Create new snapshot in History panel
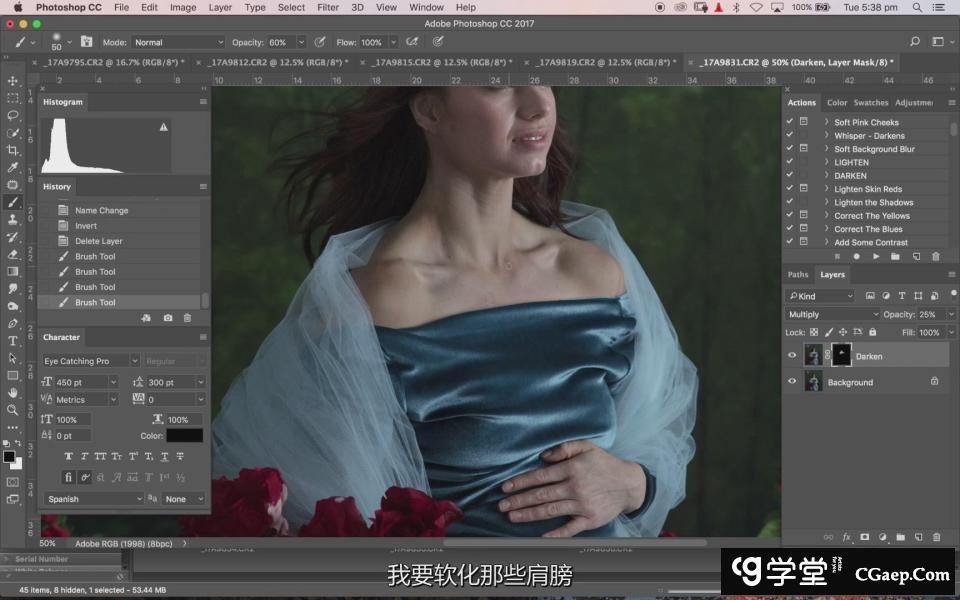 click(167, 318)
